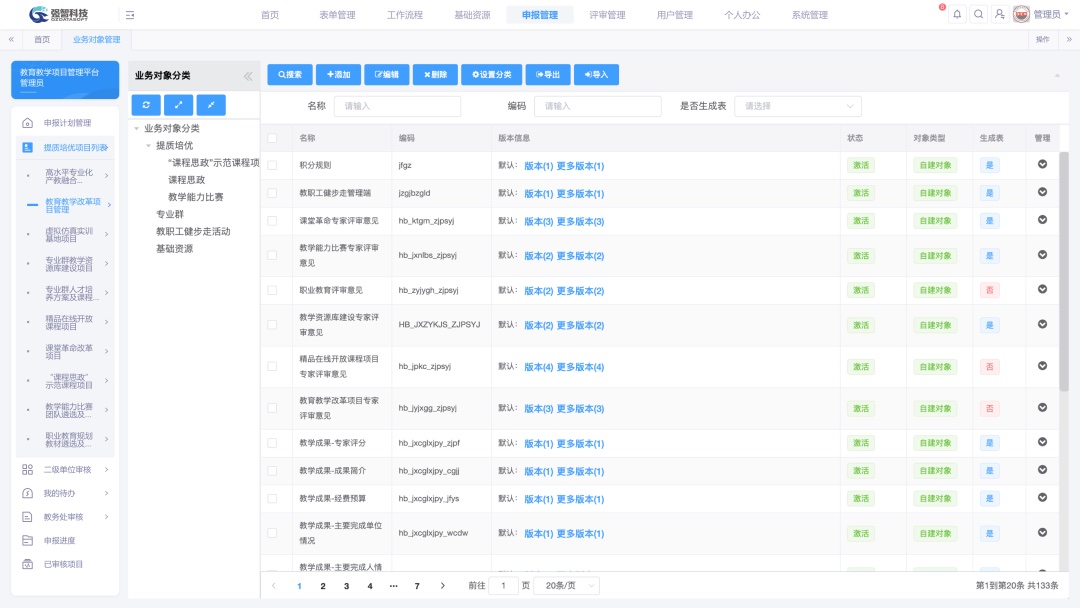This screenshot has width=1080, height=608.
Task: Open the 是否生成表 dropdown
Action: tap(797, 106)
